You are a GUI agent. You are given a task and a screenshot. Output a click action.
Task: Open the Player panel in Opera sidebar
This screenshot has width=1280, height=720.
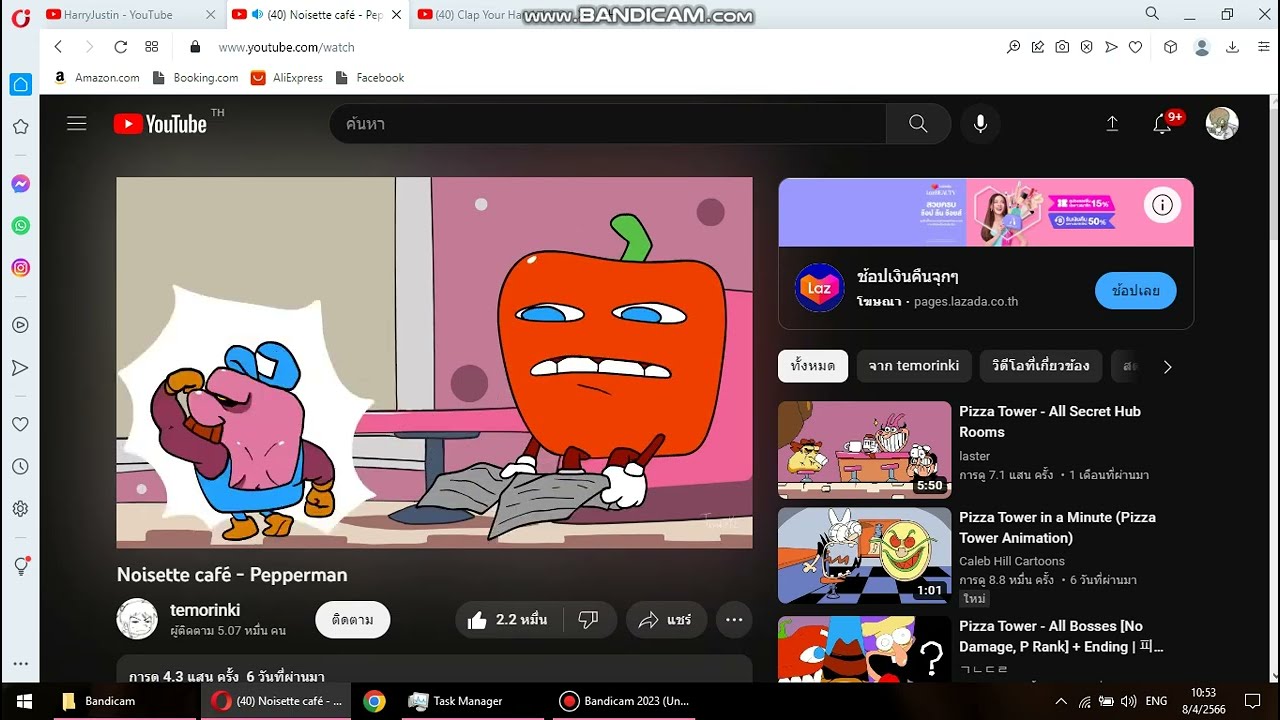point(20,325)
